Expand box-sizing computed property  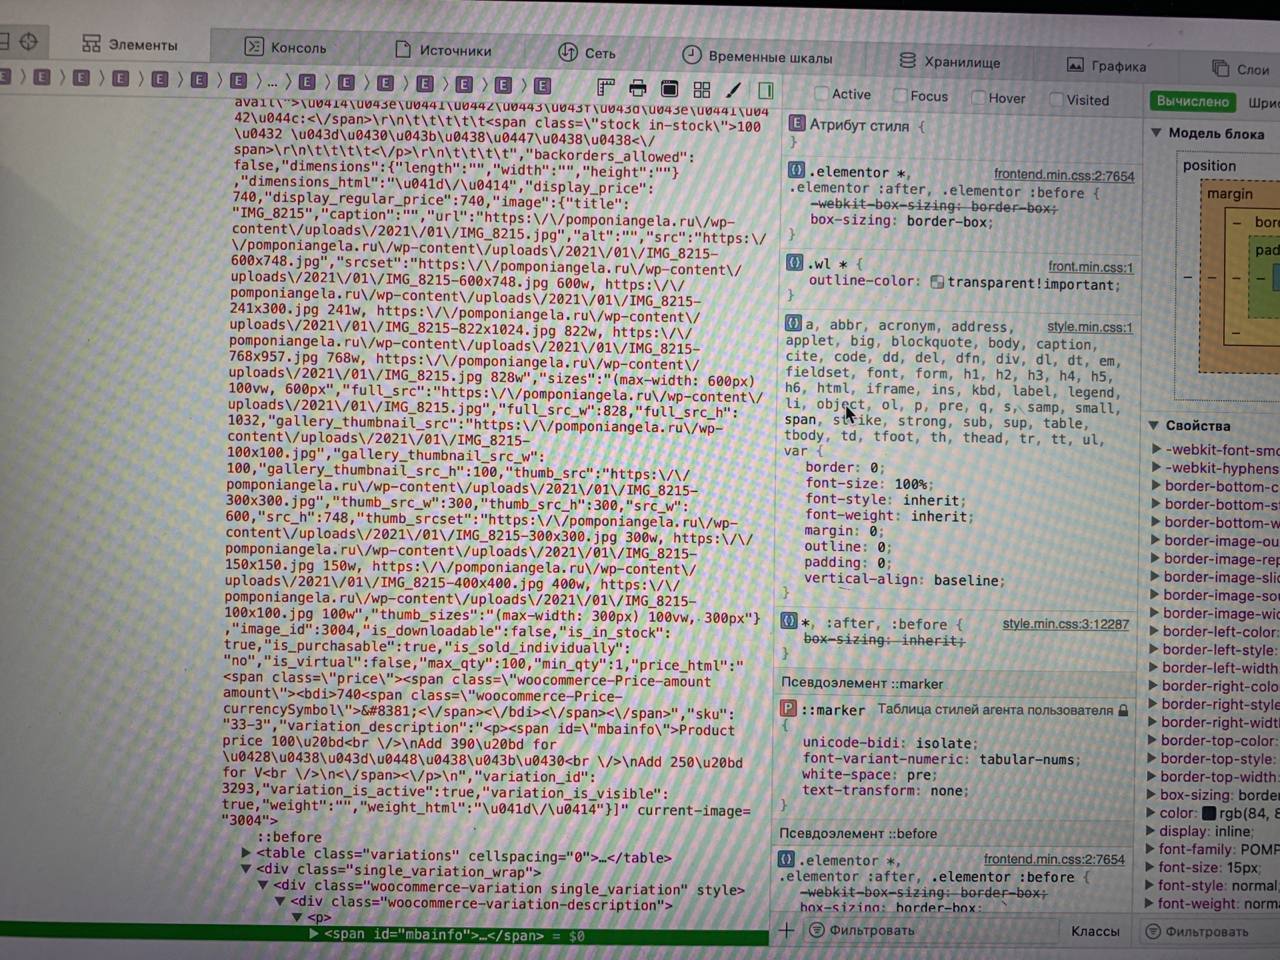(1151, 795)
